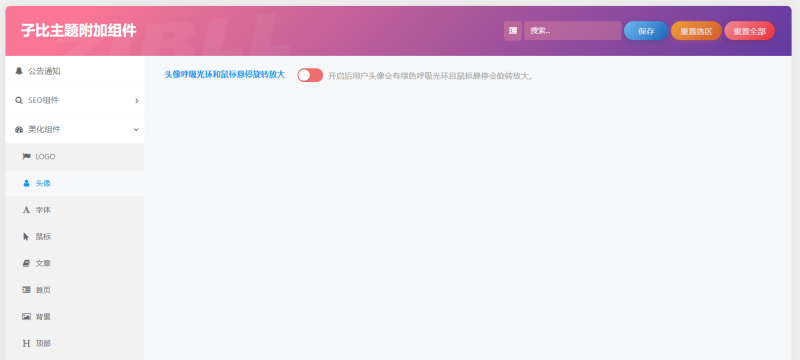Click the 重置全部 button

tap(749, 31)
